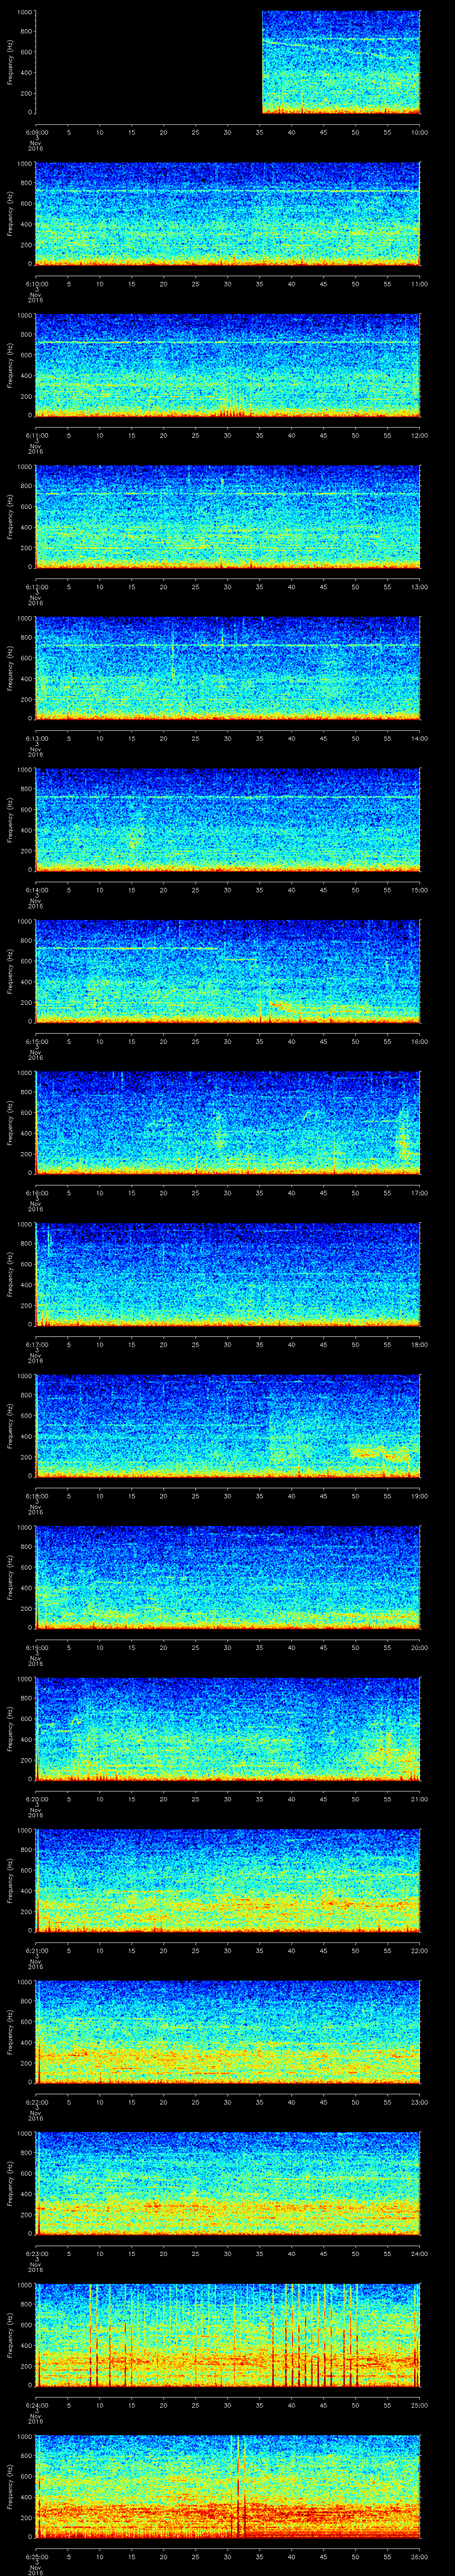Click the 14:00 end-of-axis label
Screen dimensions: 455x2576
[x=419, y=738]
